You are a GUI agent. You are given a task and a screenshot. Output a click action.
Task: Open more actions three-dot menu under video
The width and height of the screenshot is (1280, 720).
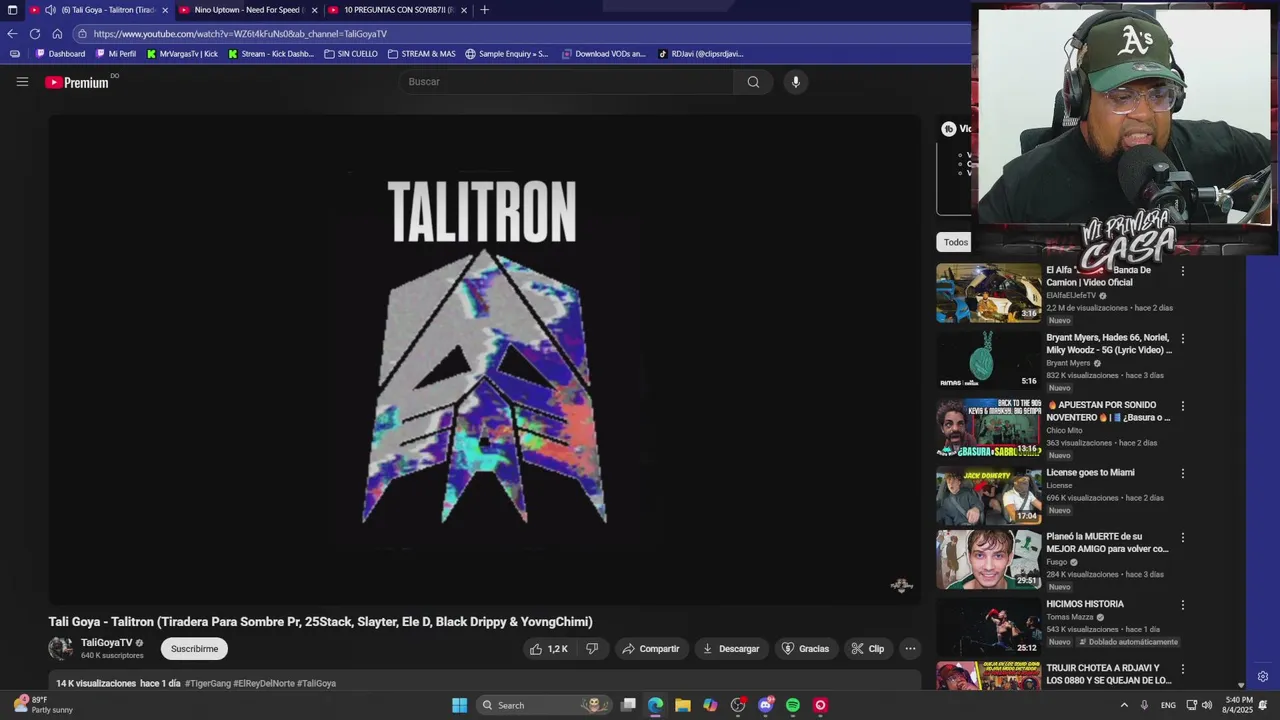[910, 649]
